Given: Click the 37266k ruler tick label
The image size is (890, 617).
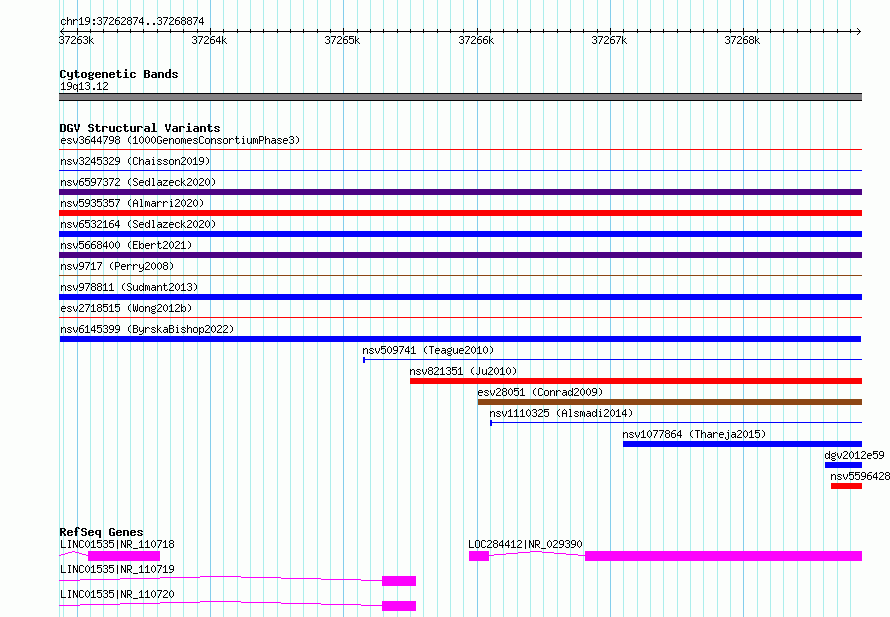Looking at the screenshot, I should point(476,40).
